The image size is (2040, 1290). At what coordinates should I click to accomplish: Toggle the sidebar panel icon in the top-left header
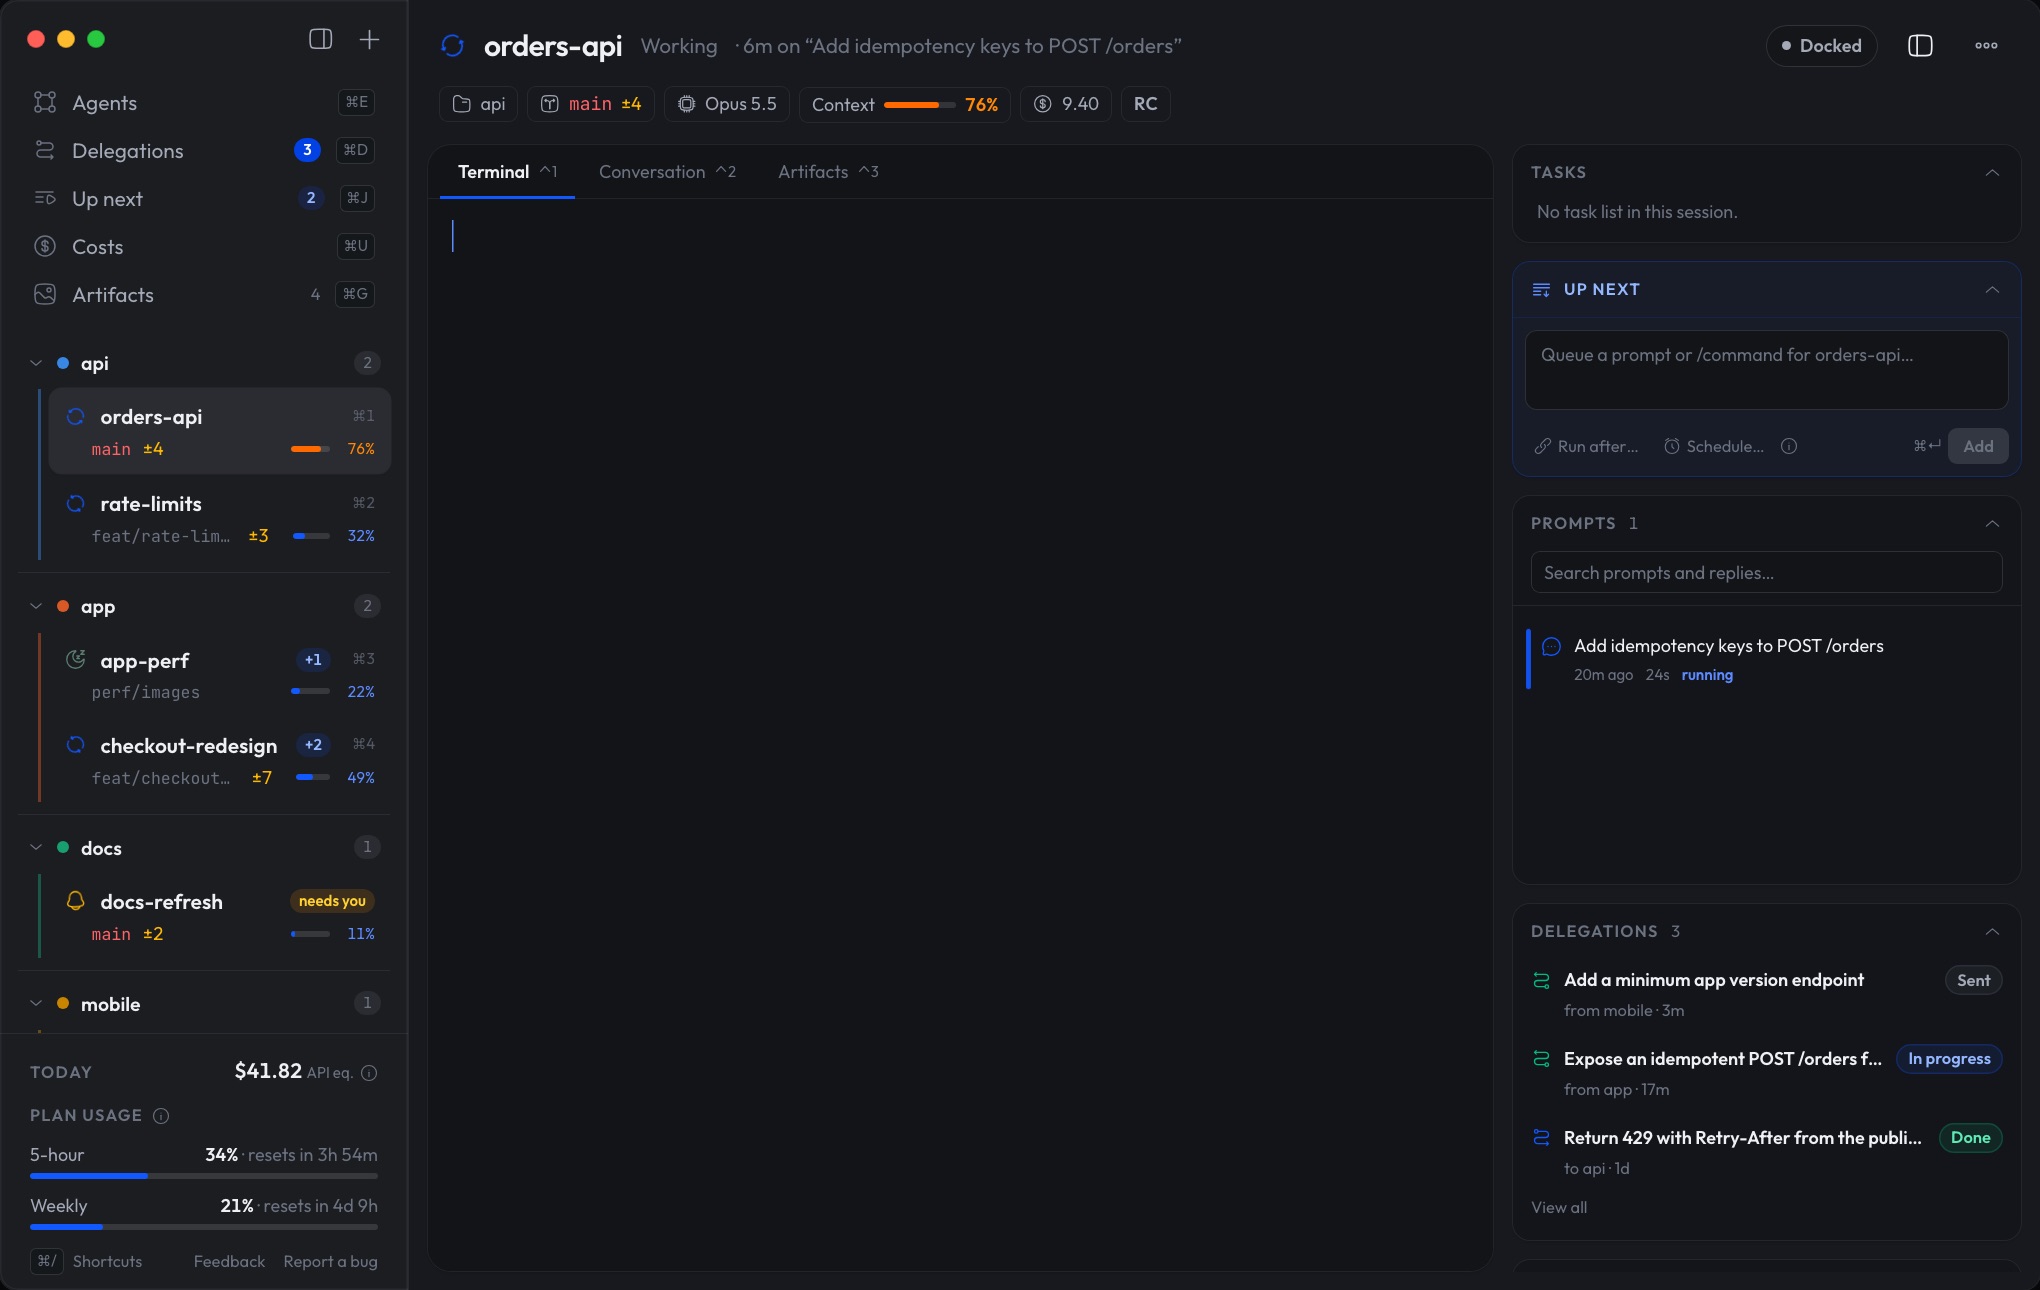(320, 39)
